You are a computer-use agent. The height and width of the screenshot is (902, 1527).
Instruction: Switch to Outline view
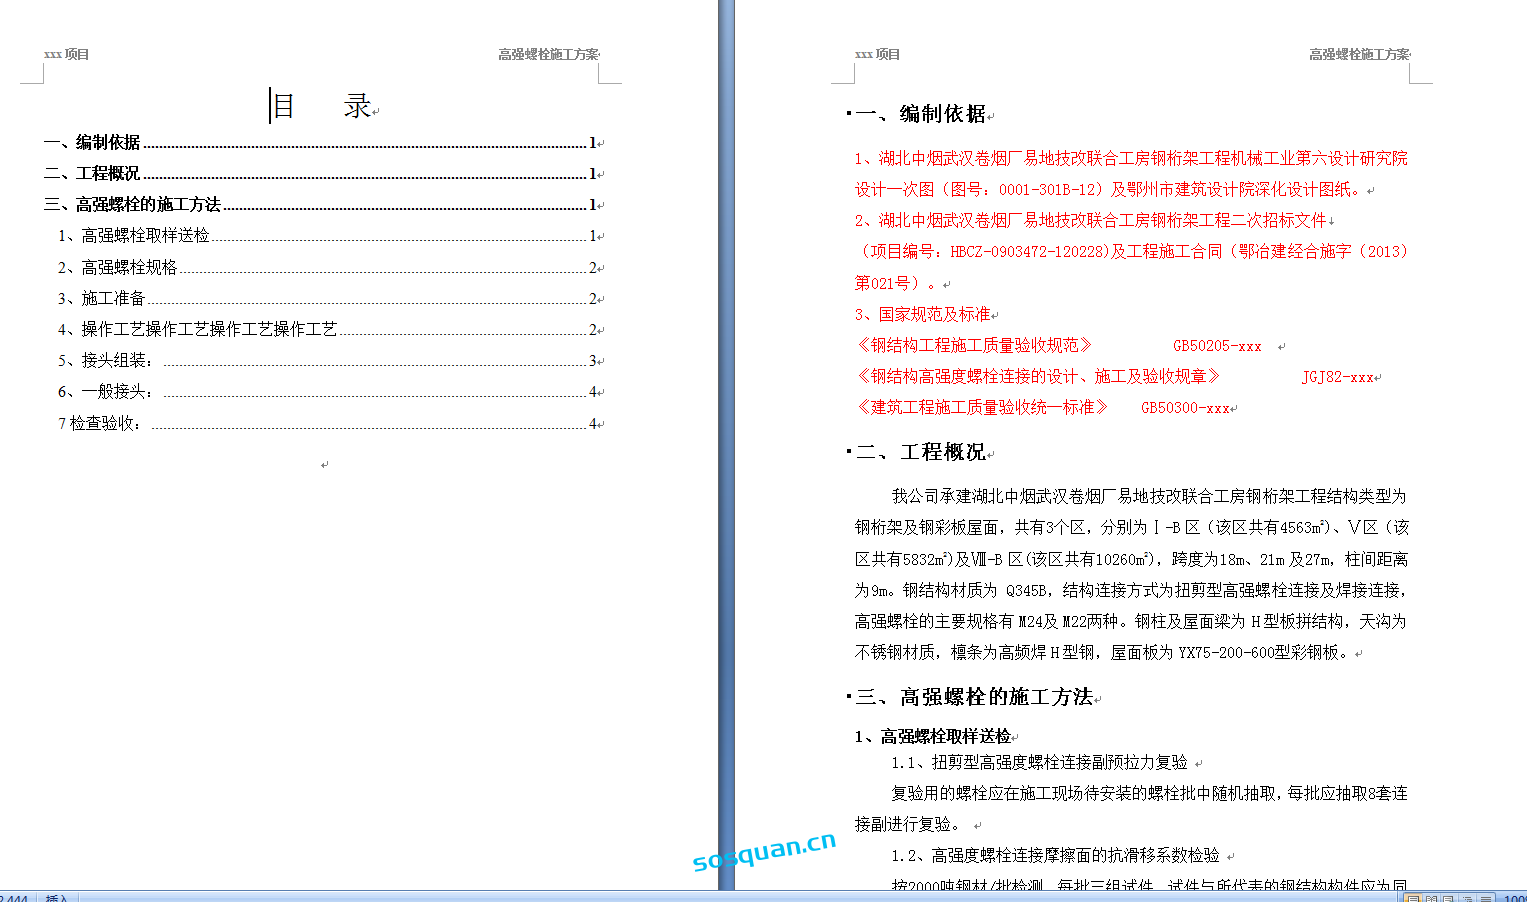(x=1467, y=899)
